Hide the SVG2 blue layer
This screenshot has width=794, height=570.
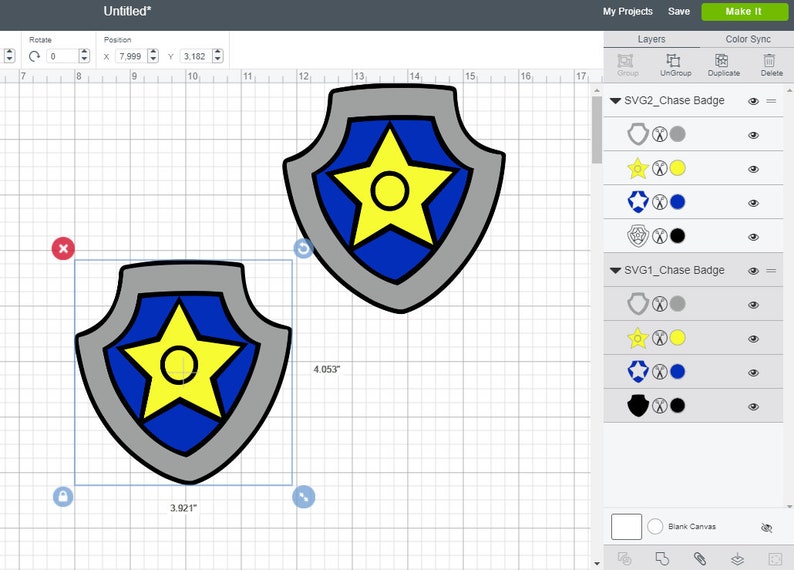point(753,203)
